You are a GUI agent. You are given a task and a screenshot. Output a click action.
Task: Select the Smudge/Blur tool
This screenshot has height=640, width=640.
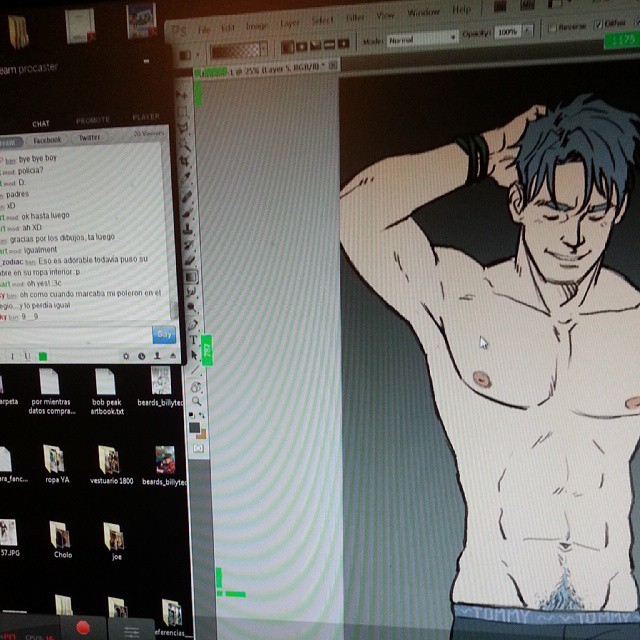click(191, 292)
